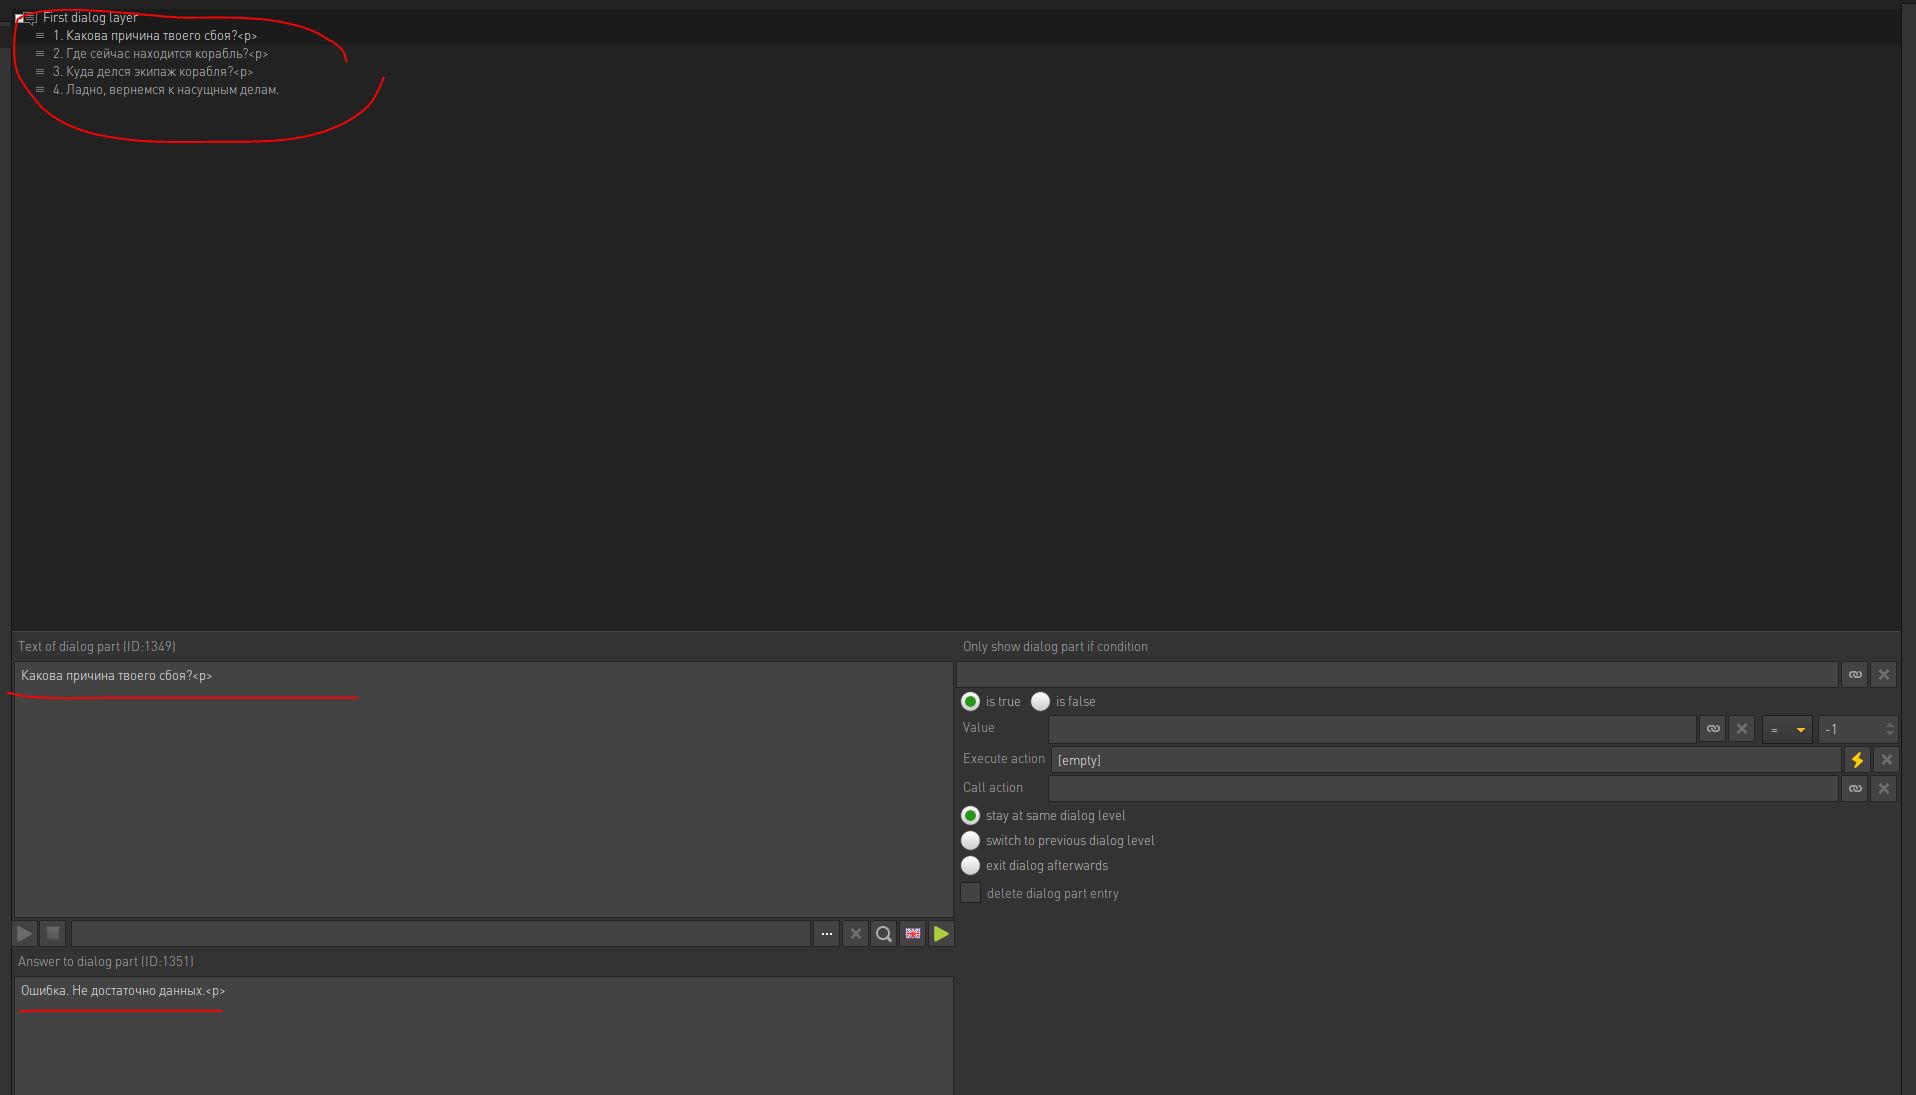The height and width of the screenshot is (1095, 1916).
Task: Select dialog entry "2. Где сейчас находится корабль?"
Action: coord(160,54)
